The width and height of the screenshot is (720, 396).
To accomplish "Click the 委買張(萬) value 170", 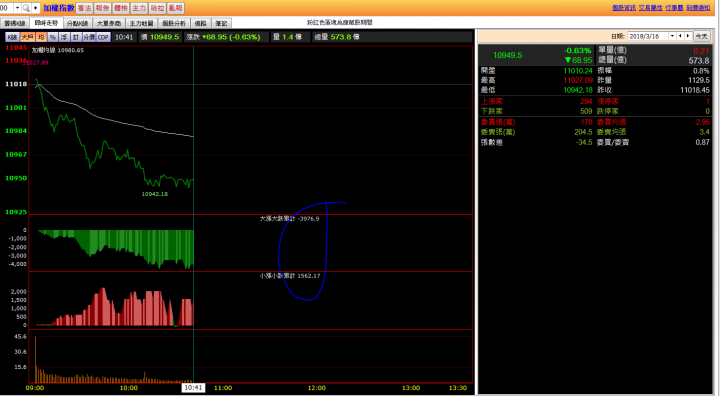I will (x=586, y=122).
